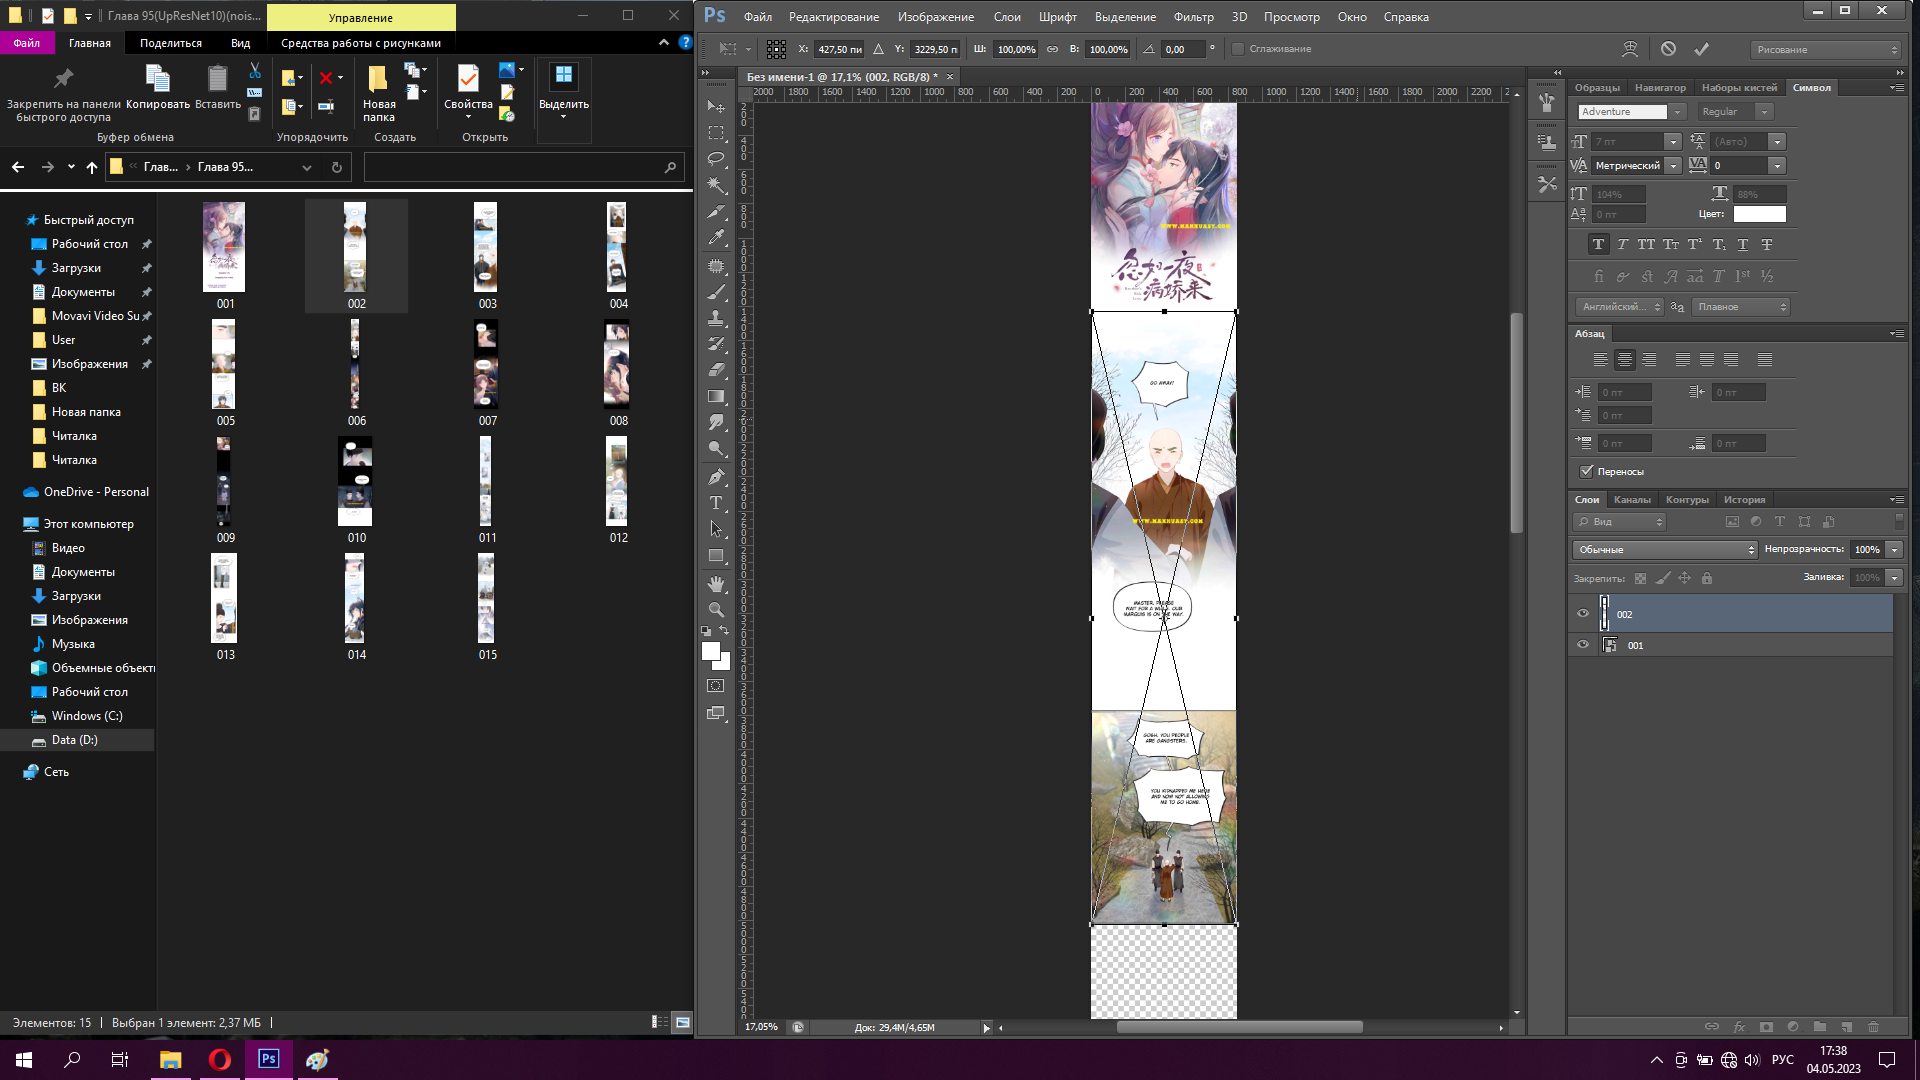Select the Path Selection tool
The image size is (1920, 1080).
(x=716, y=529)
